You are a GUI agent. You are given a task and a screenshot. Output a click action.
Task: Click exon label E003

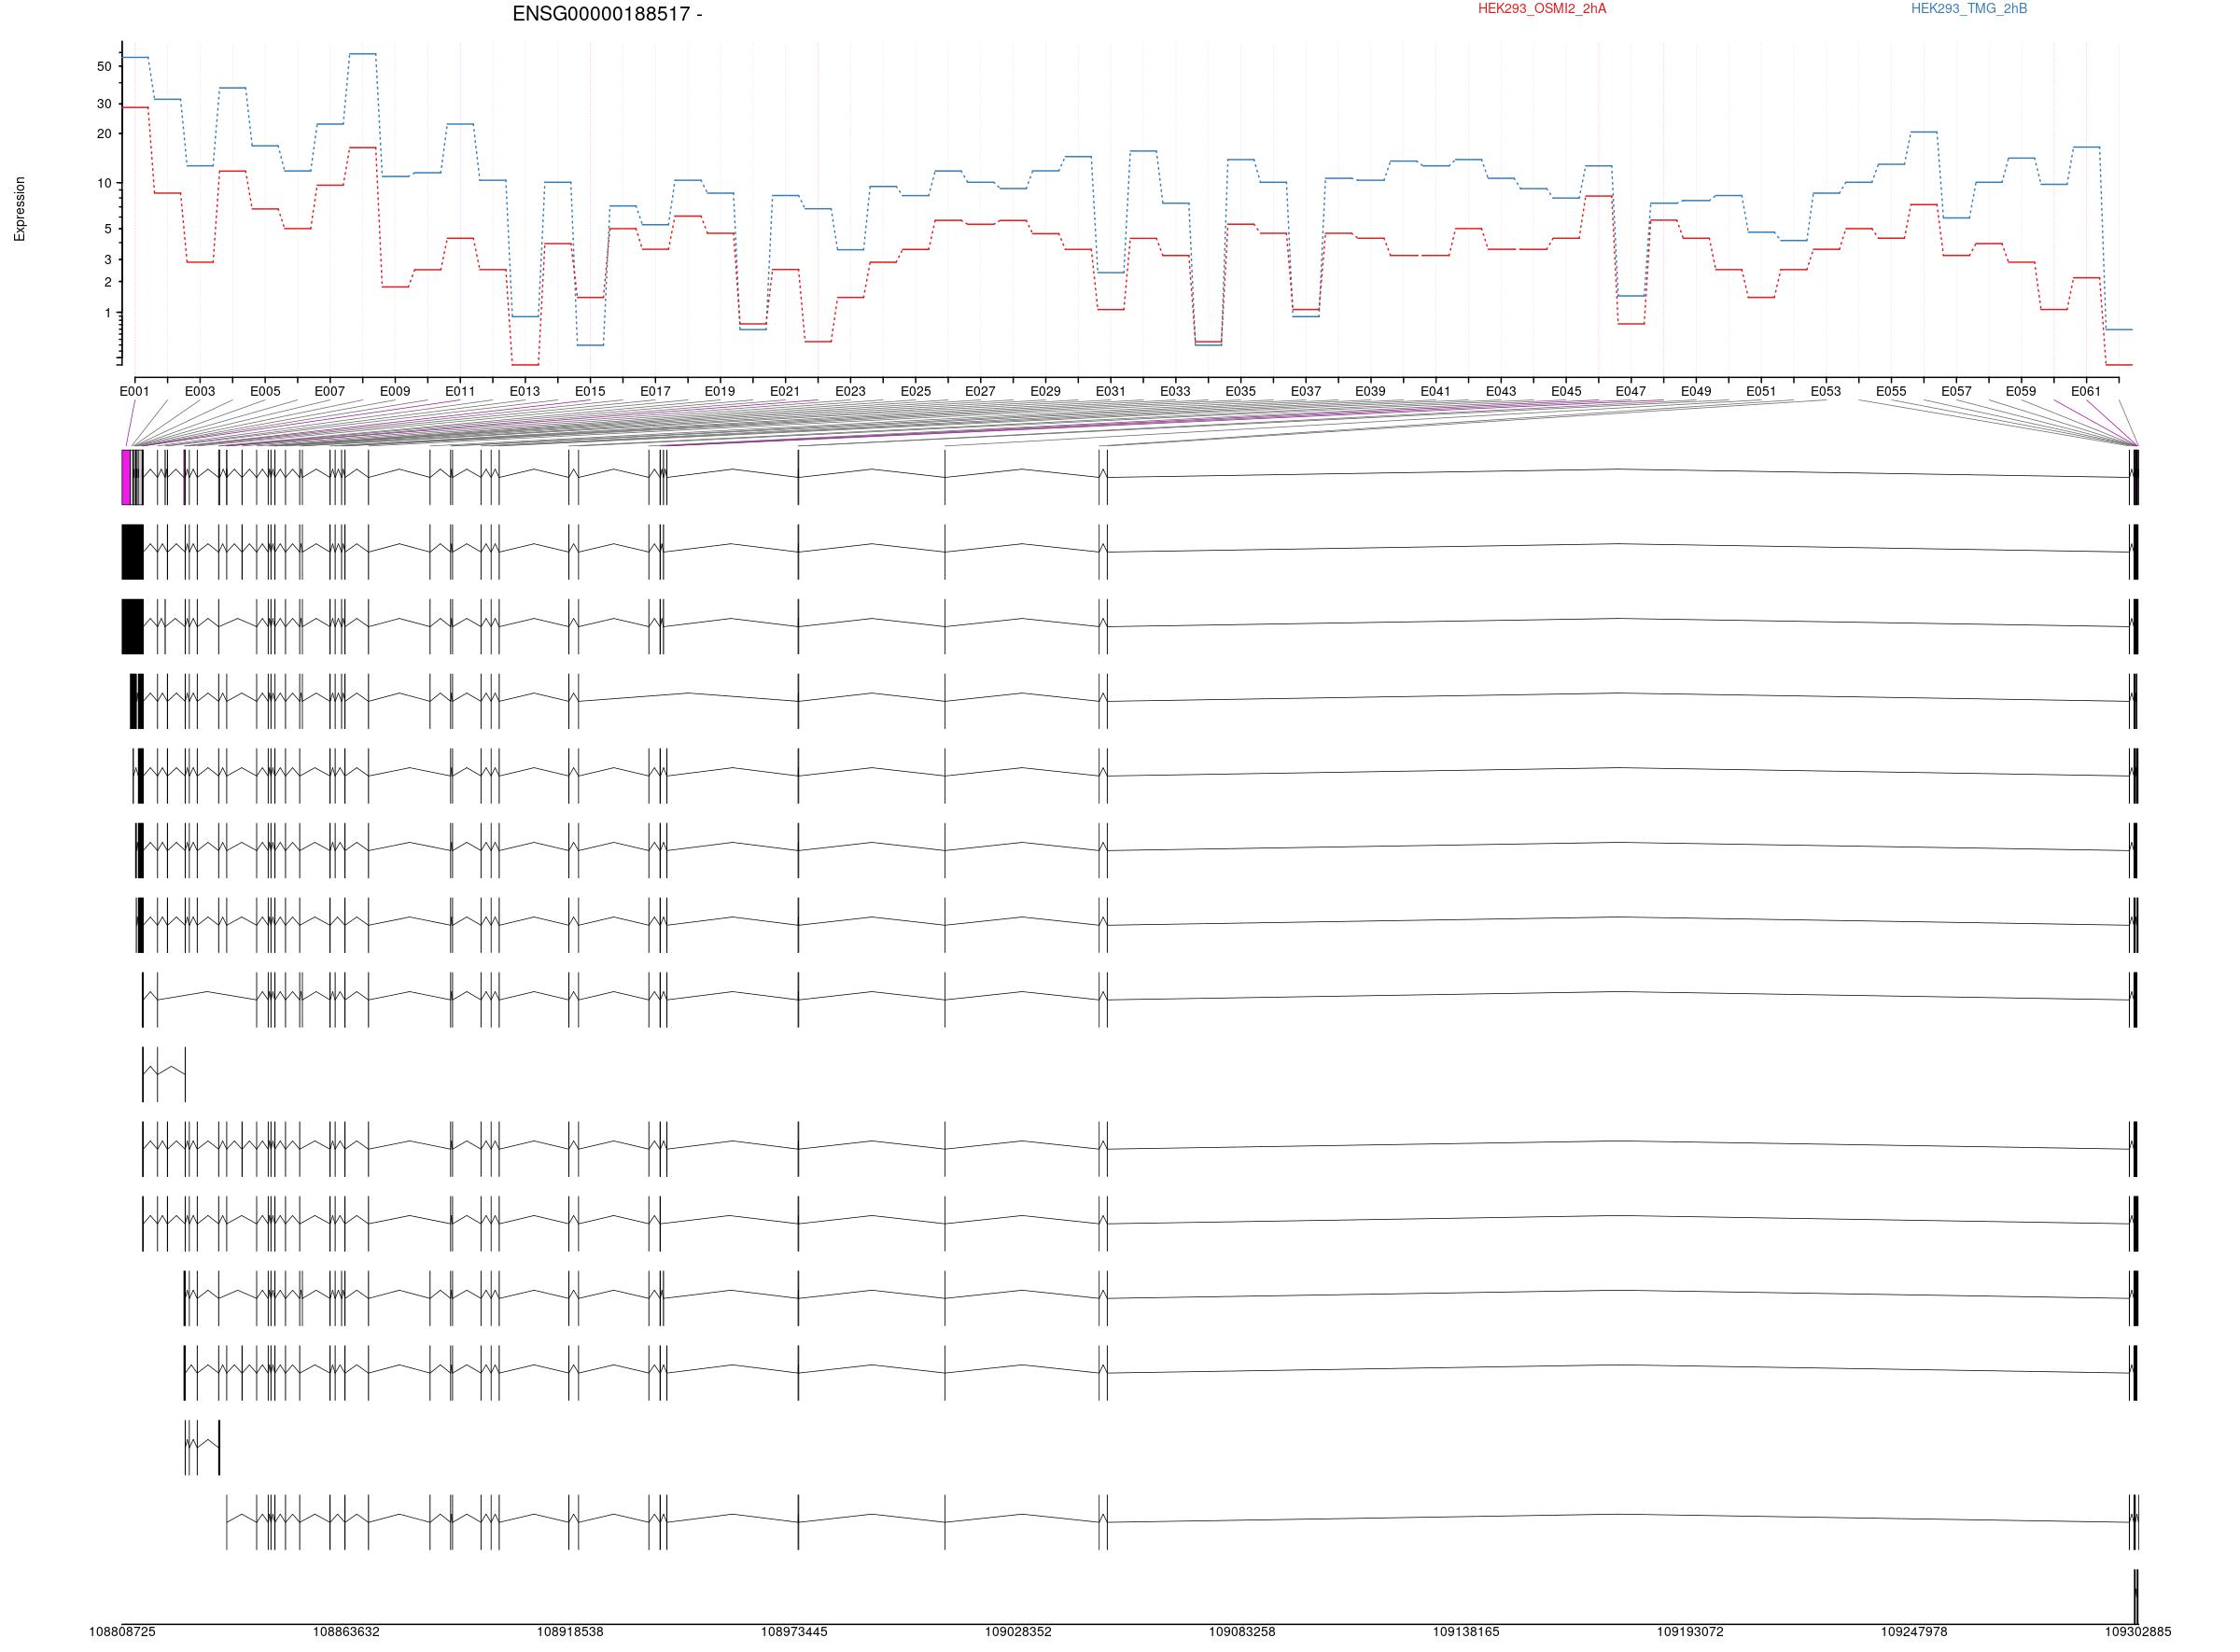click(x=200, y=392)
